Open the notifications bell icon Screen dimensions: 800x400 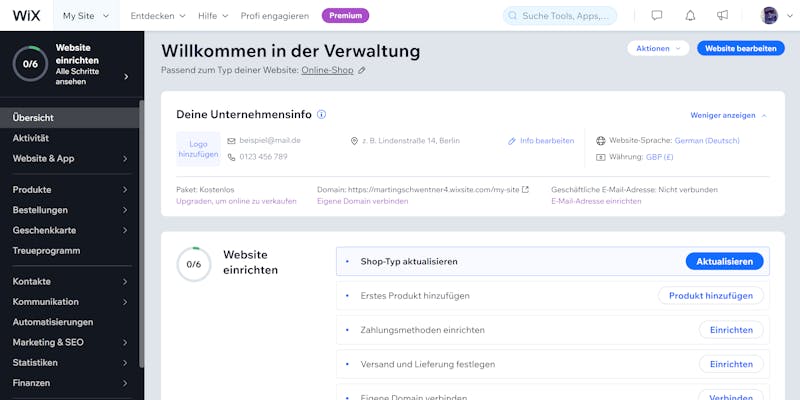point(690,15)
